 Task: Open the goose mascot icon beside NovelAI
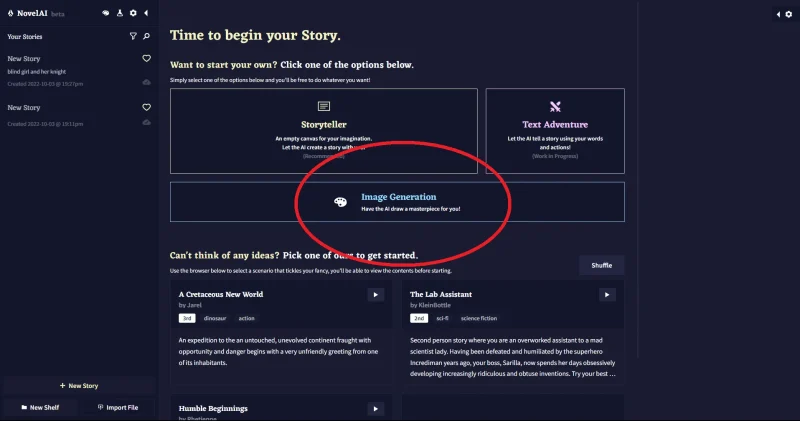point(106,13)
